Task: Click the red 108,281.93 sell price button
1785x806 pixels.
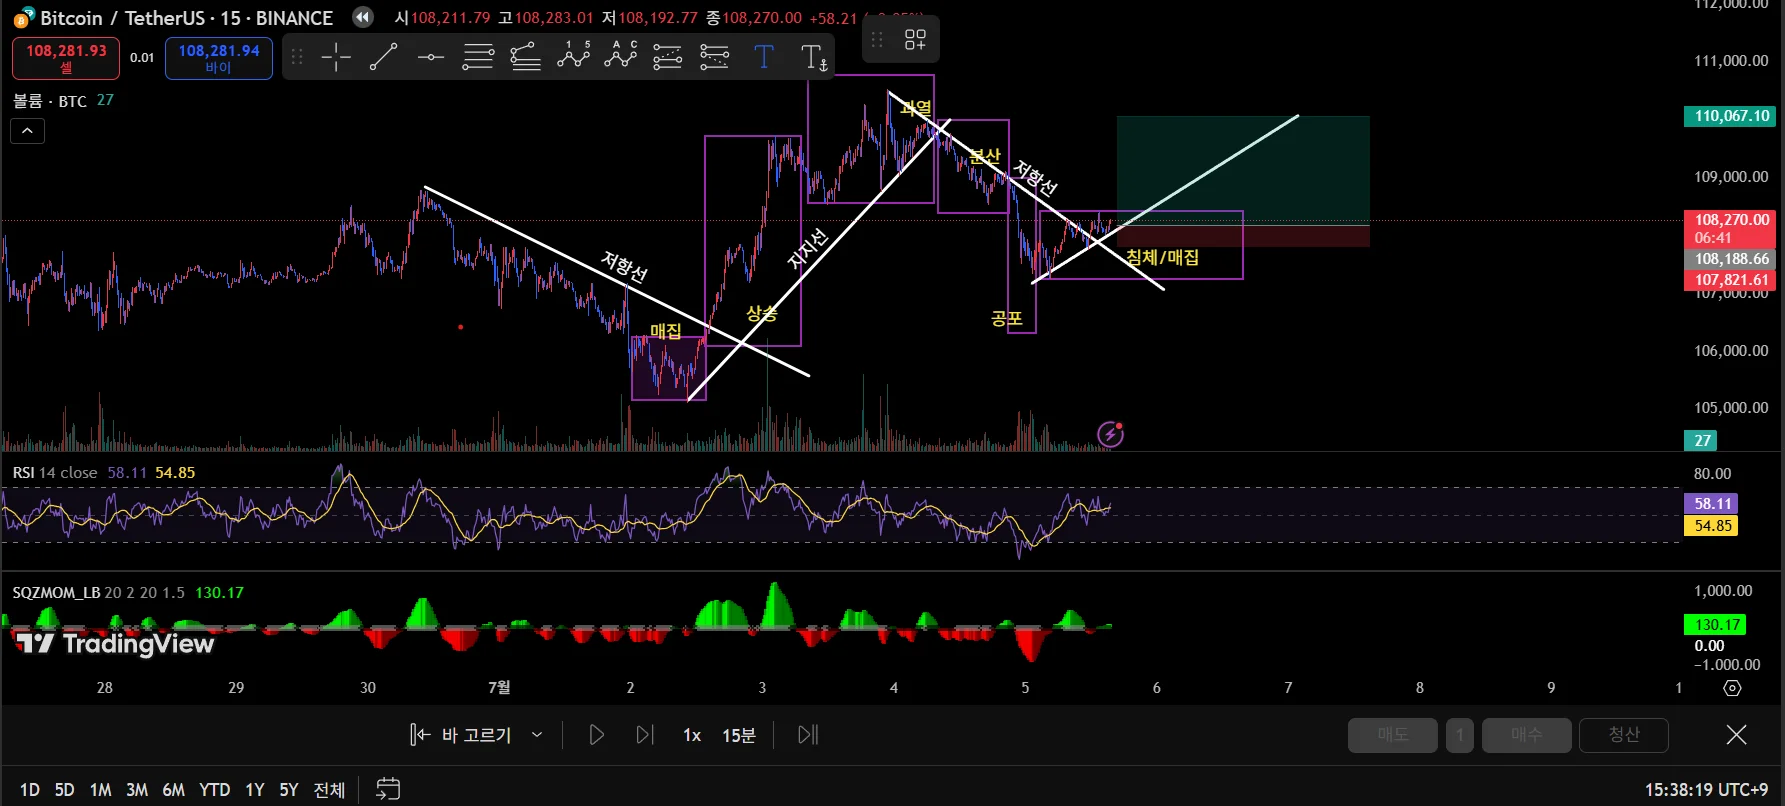Action: (x=66, y=58)
